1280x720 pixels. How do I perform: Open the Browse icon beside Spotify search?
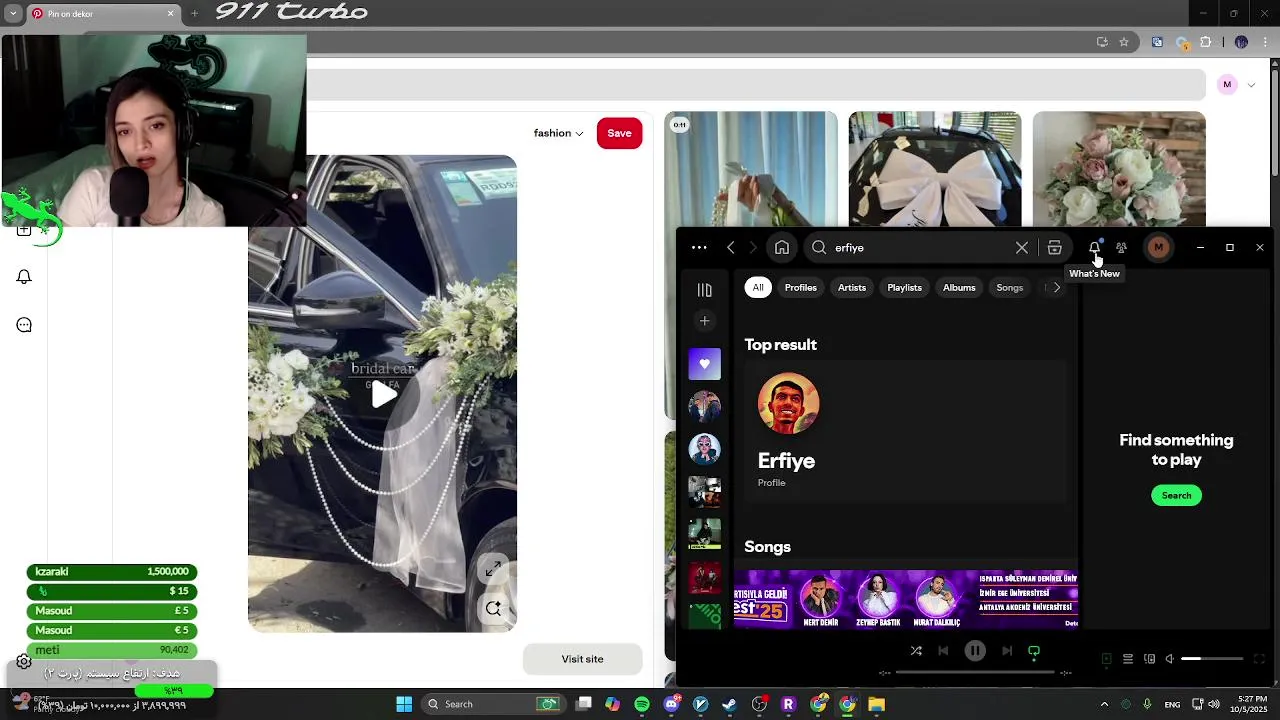click(x=1054, y=248)
